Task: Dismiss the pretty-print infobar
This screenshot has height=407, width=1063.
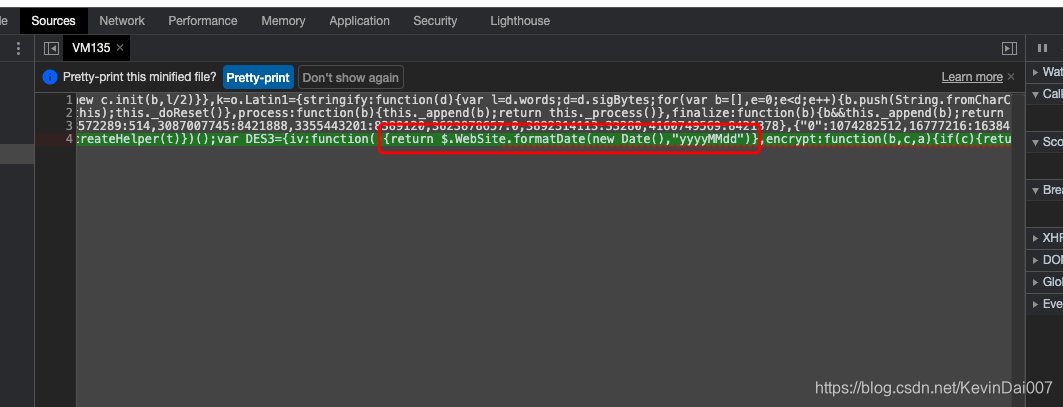Action: click(x=1011, y=77)
